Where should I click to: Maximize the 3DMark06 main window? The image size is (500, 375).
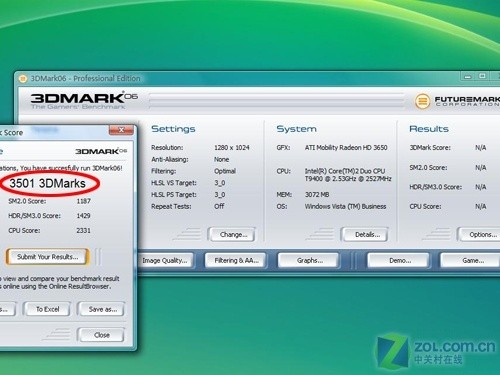(482, 76)
